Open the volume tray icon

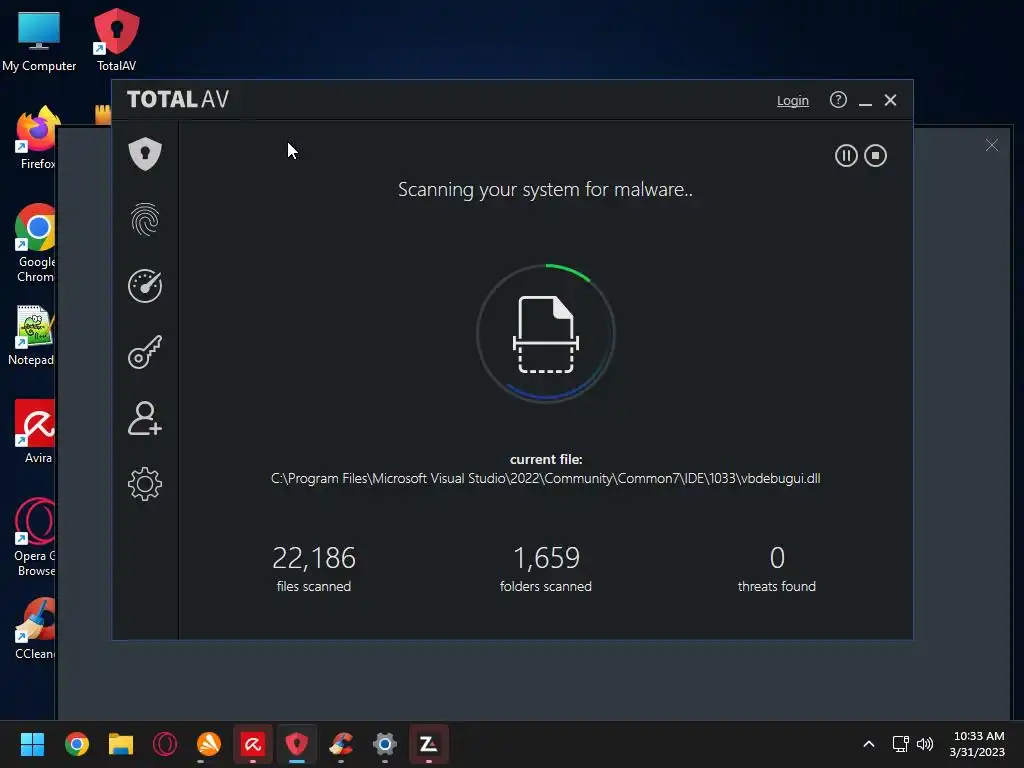(x=925, y=744)
